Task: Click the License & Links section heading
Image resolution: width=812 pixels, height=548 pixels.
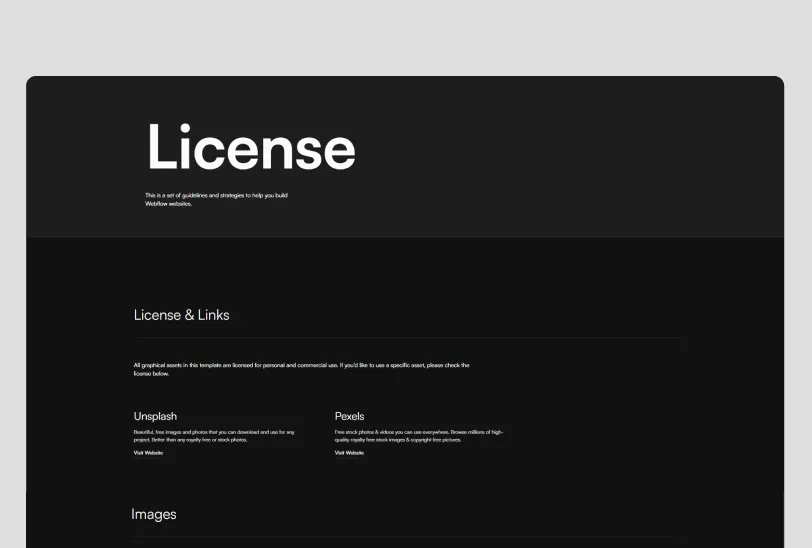Action: (x=181, y=315)
